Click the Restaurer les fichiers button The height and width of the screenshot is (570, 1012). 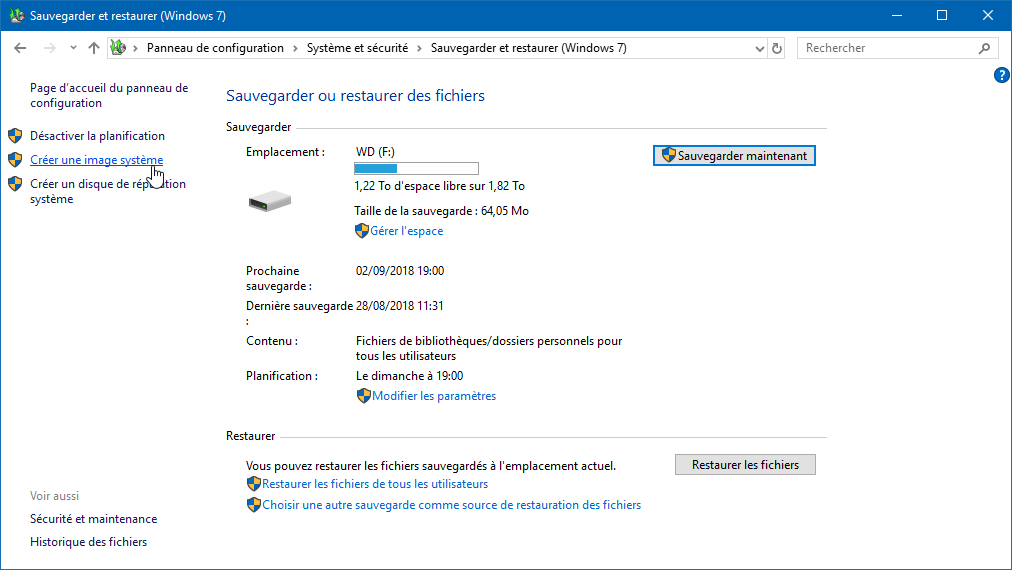pyautogui.click(x=745, y=465)
